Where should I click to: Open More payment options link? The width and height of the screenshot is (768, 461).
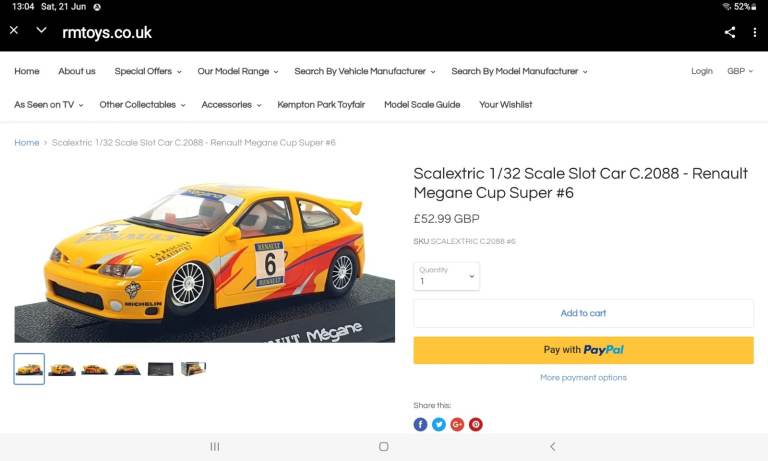click(583, 378)
